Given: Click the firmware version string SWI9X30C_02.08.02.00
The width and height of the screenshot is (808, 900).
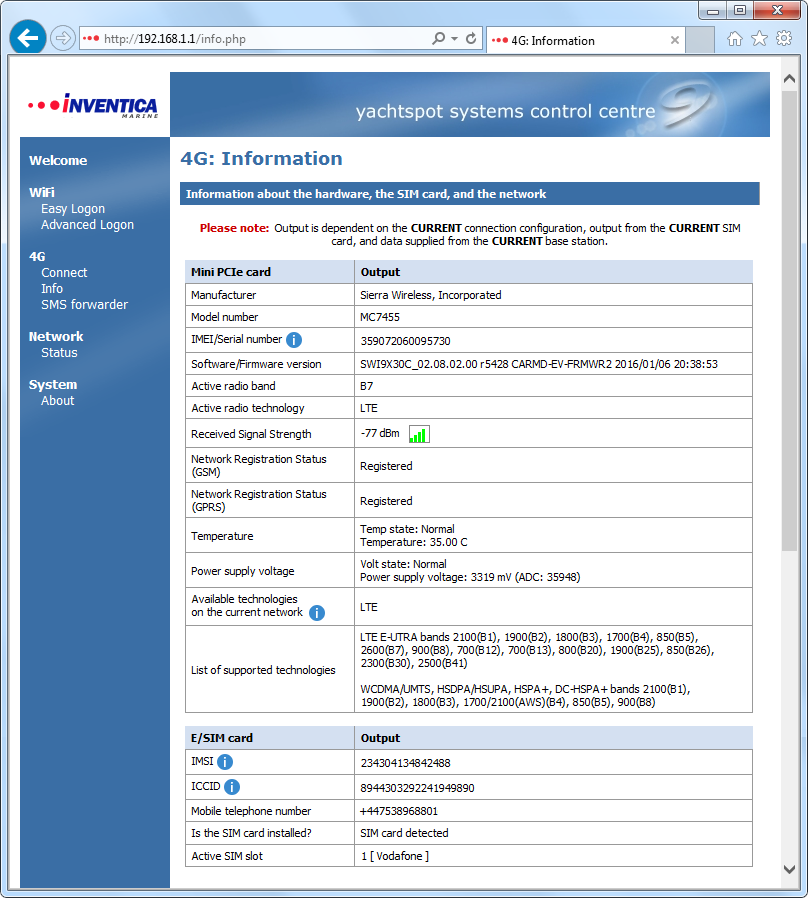Looking at the screenshot, I should coord(419,364).
